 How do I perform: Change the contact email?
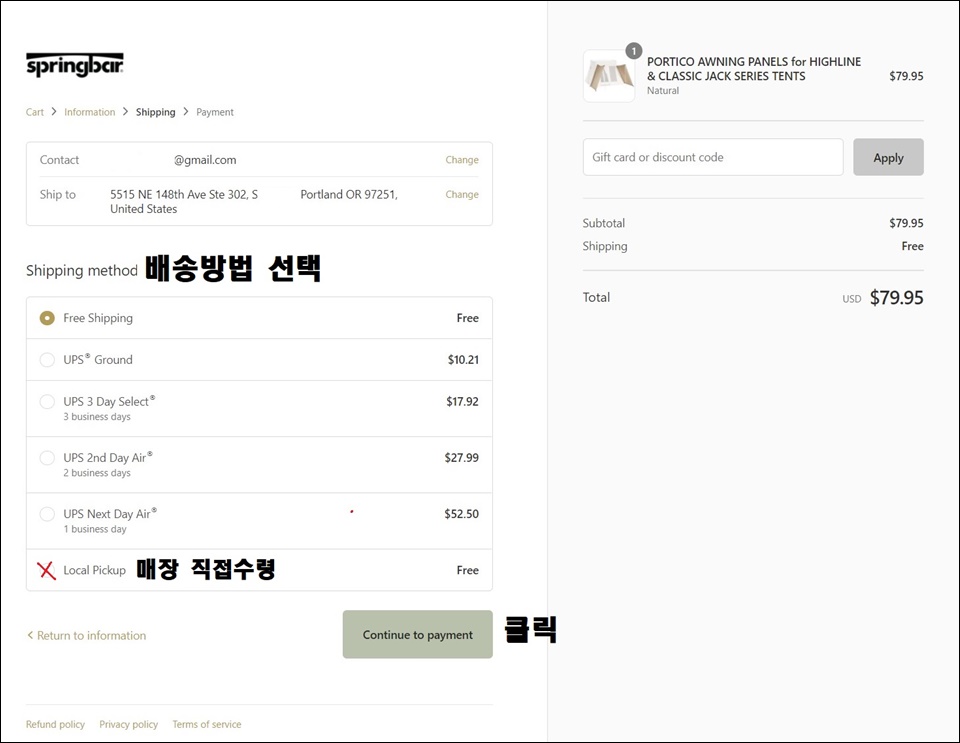pos(462,160)
